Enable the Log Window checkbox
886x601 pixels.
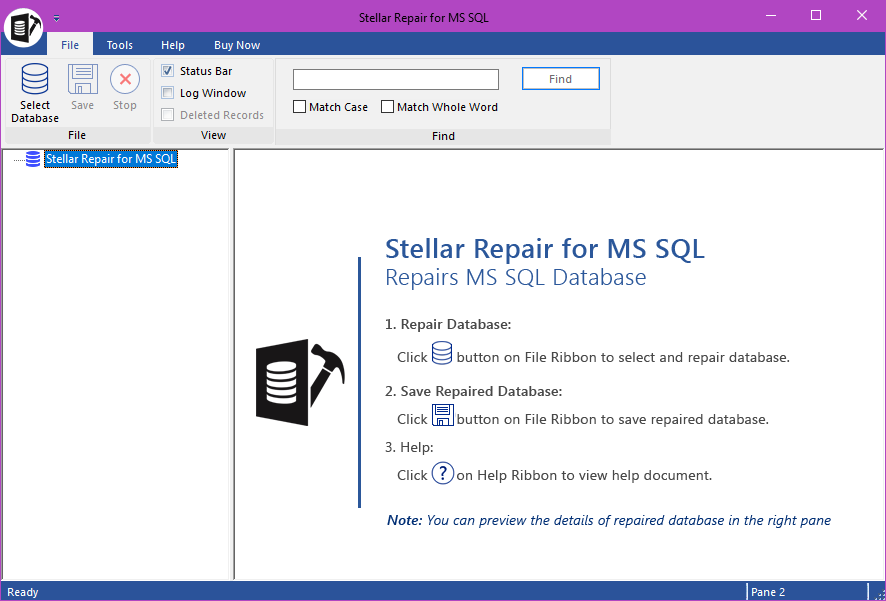coord(167,92)
